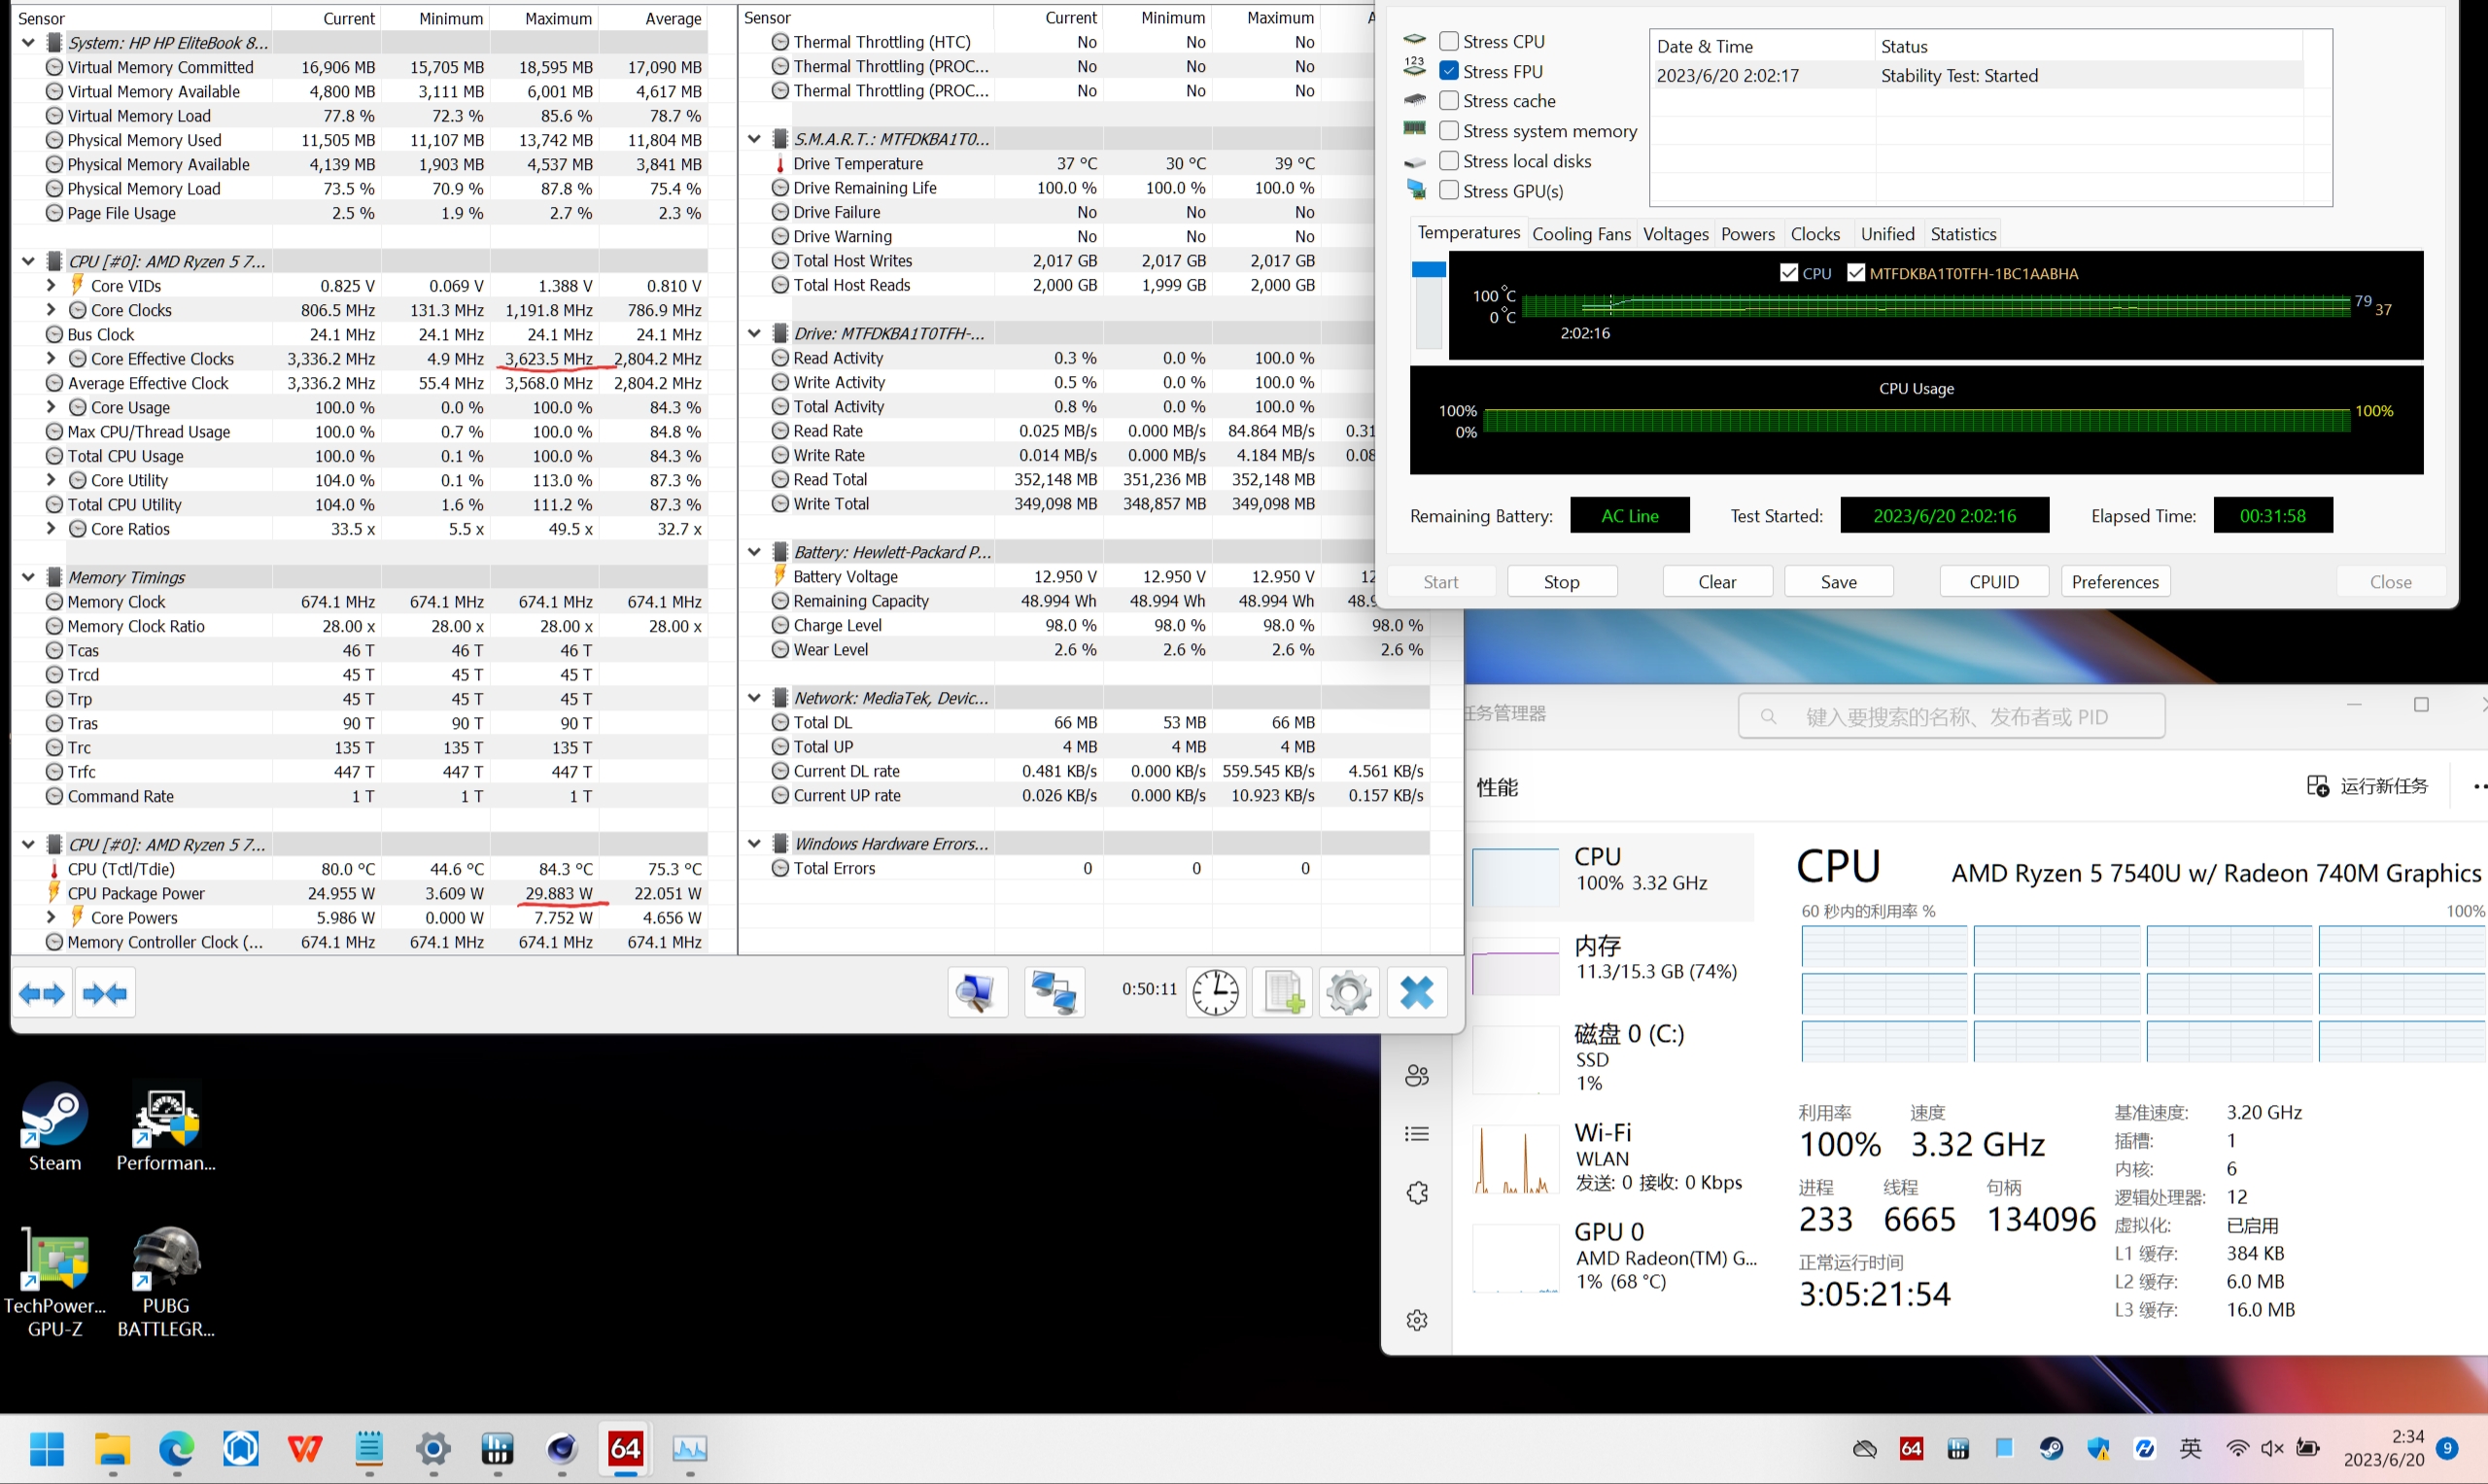Open Task Manager settings gear in sidebar
The height and width of the screenshot is (1484, 2488).
click(1416, 1320)
